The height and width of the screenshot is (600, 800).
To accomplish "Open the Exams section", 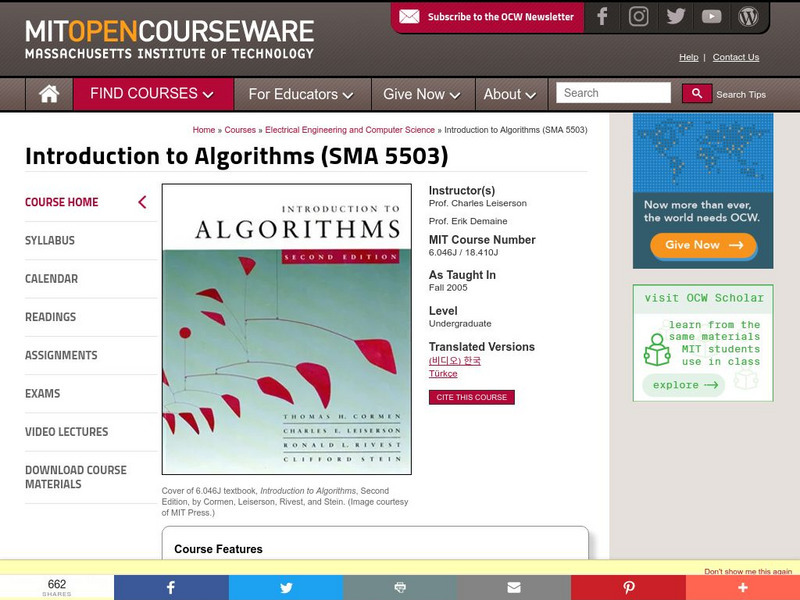I will 42,393.
